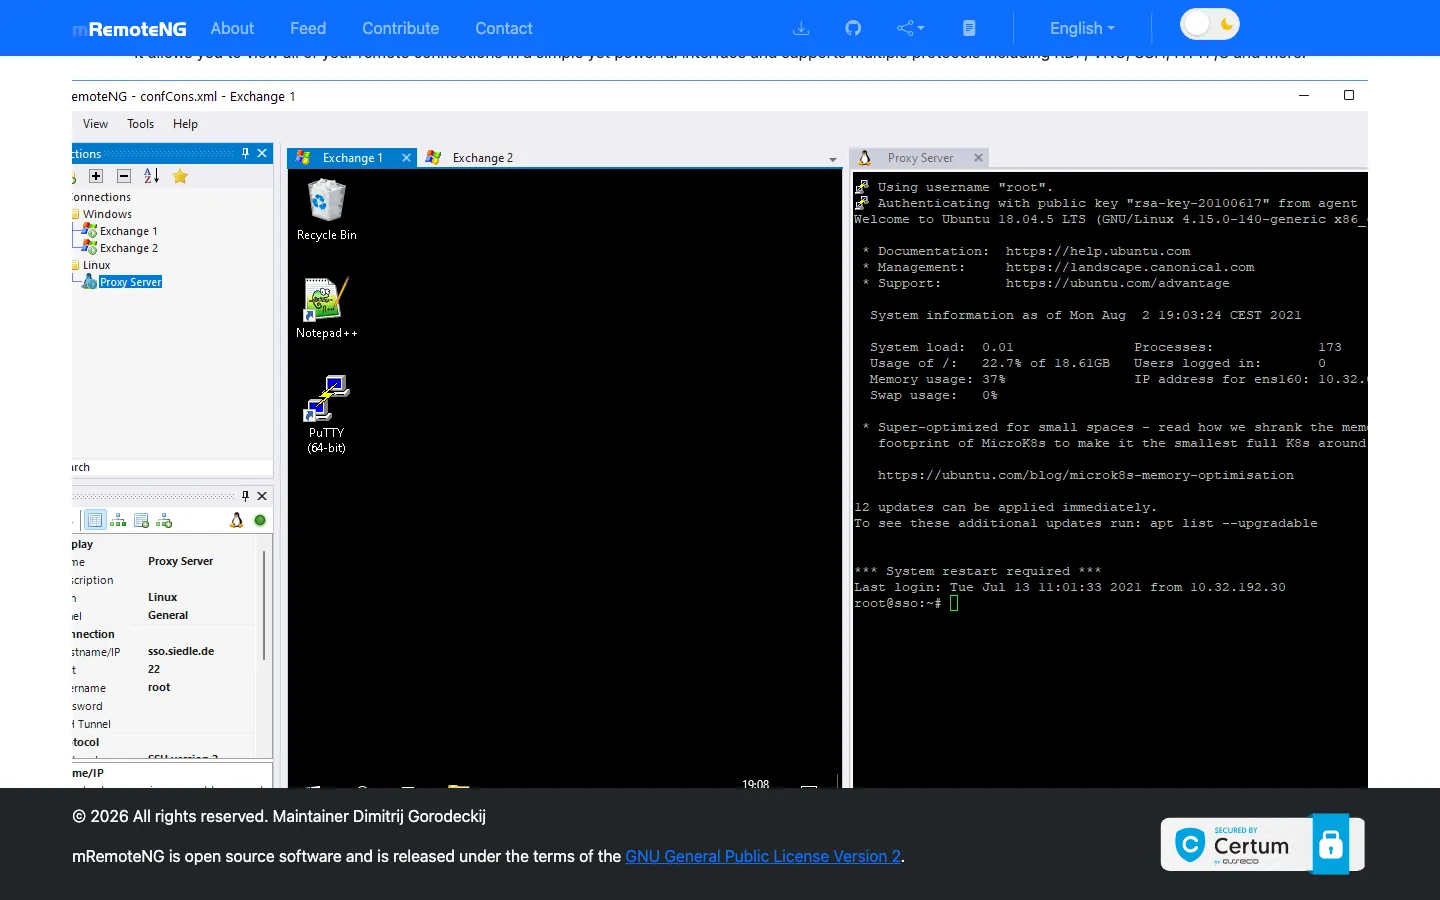The image size is (1440, 900).
Task: Click the Recycle Bin desktop icon
Action: 326,210
